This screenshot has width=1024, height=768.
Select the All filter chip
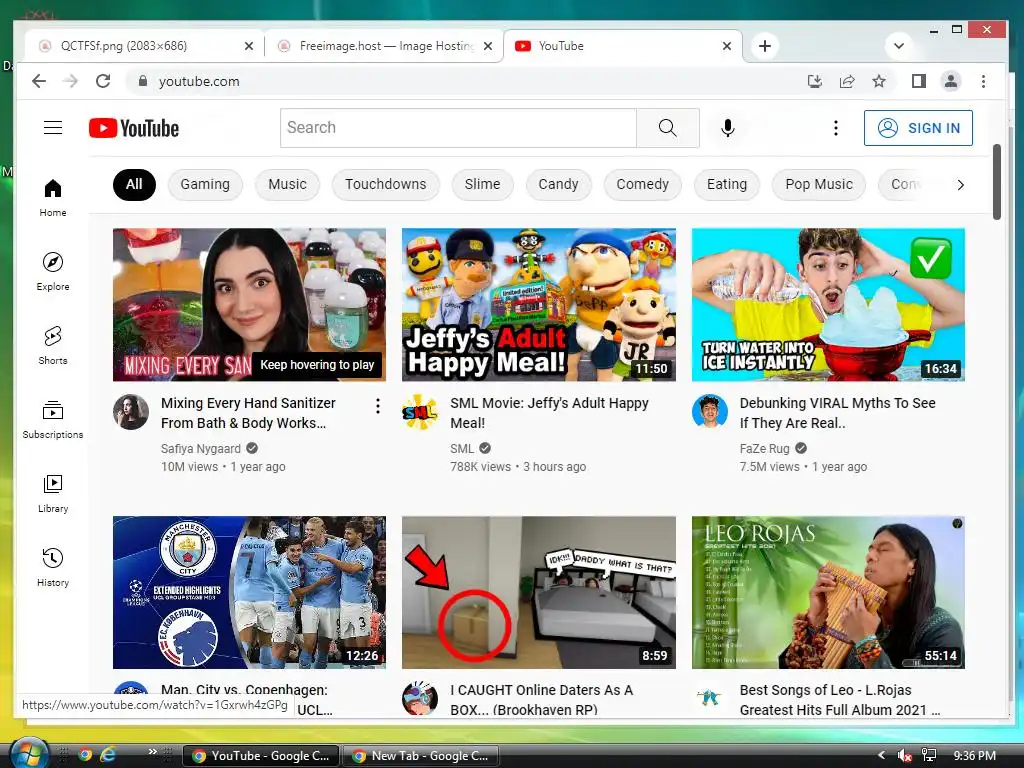[x=135, y=184]
